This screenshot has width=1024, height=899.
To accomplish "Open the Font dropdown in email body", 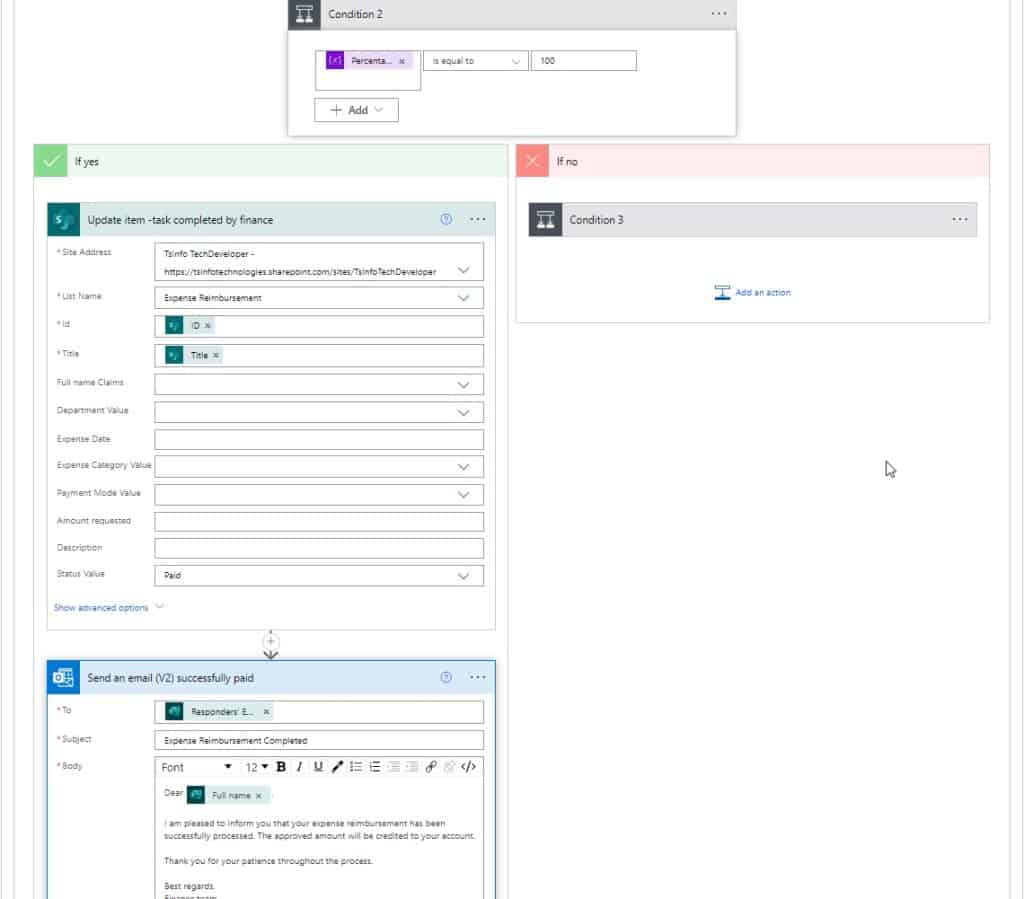I will point(197,767).
